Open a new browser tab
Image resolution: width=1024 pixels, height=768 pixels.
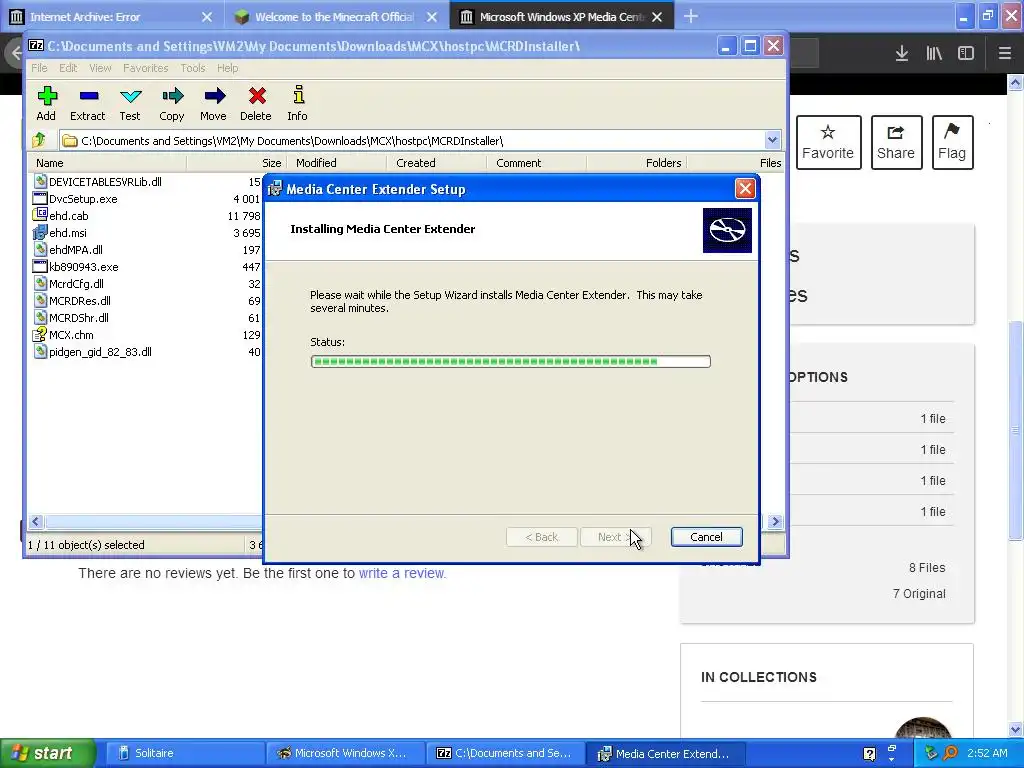click(691, 16)
